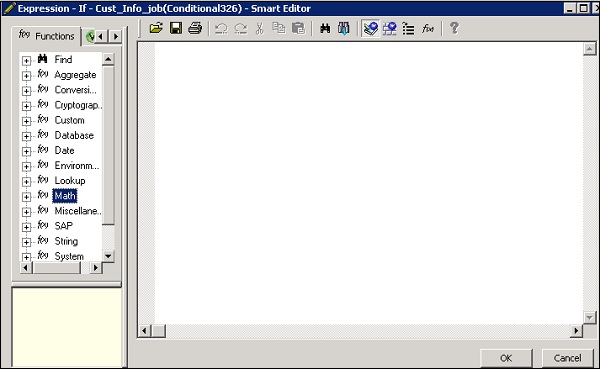The width and height of the screenshot is (600, 369).
Task: Expand the String function category
Action: [x=26, y=242]
